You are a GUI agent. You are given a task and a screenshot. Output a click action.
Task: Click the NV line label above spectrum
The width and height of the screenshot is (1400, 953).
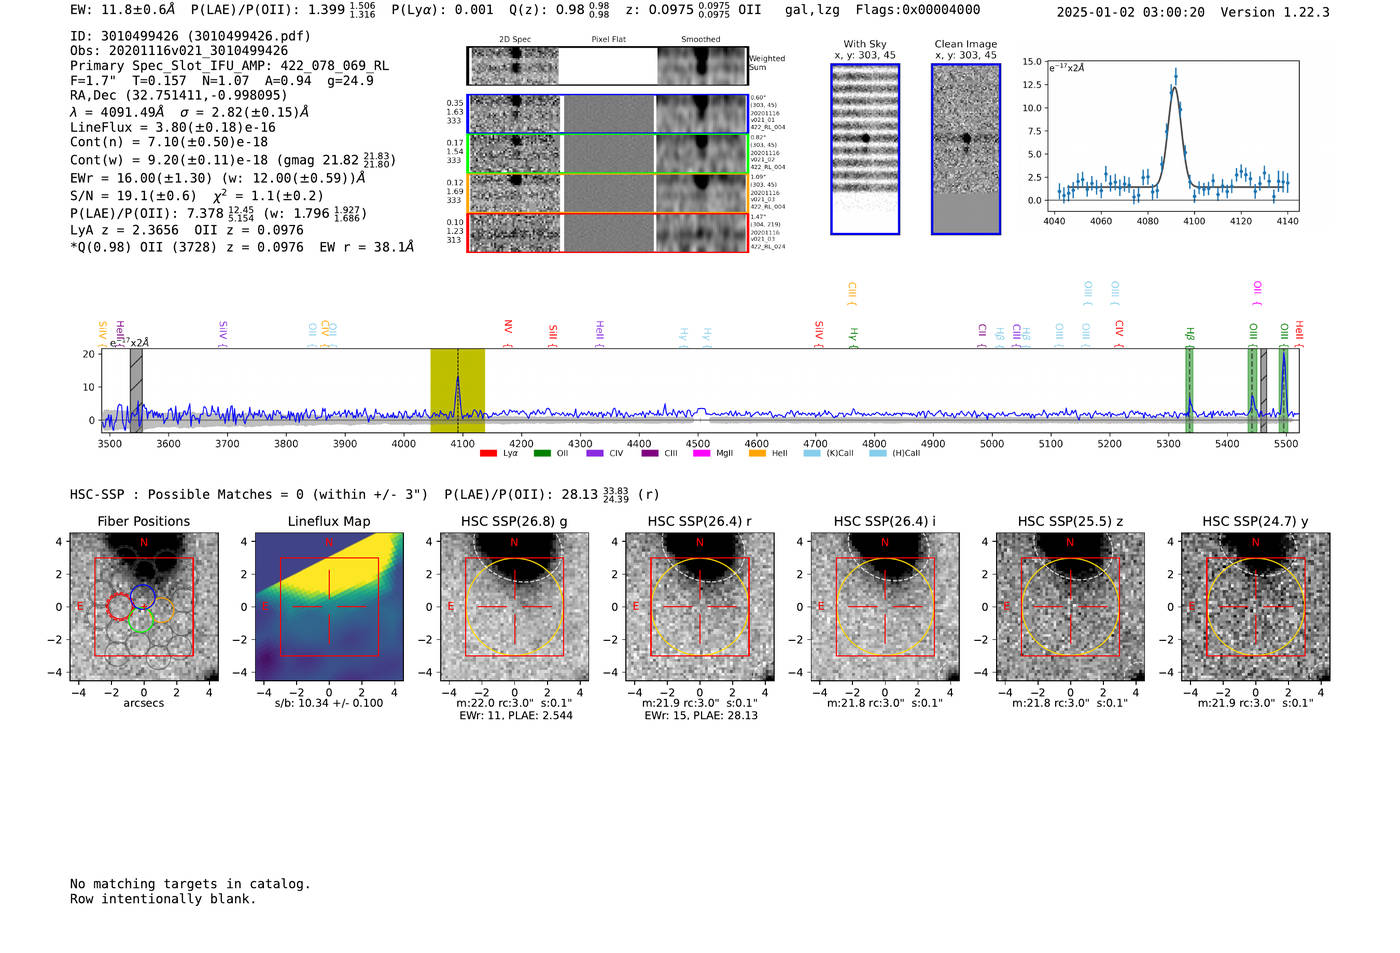pyautogui.click(x=508, y=329)
